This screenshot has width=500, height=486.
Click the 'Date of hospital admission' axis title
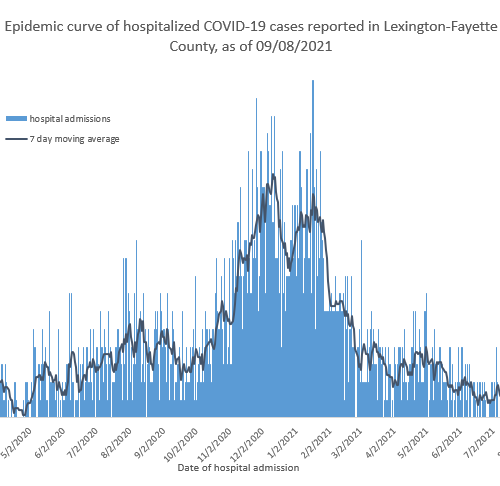(238, 468)
